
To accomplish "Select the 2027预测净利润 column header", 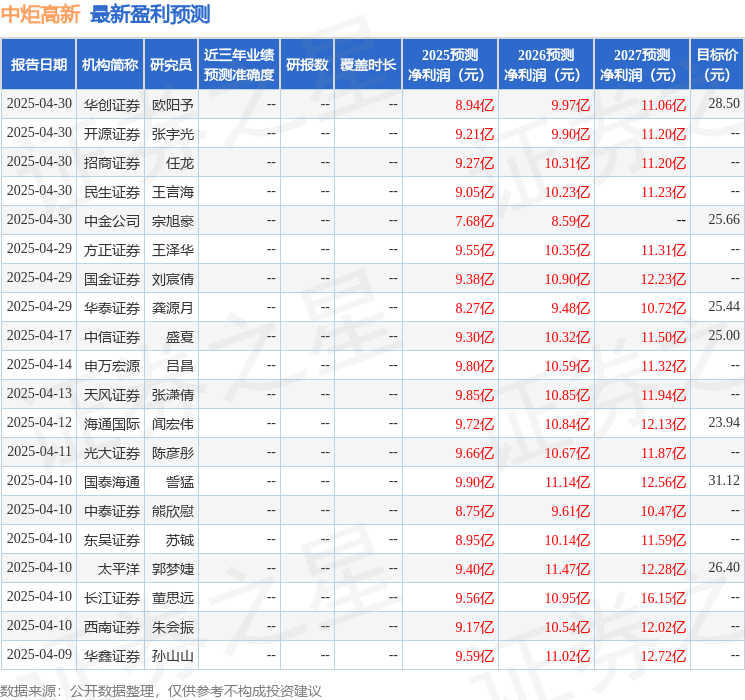I will pos(642,65).
